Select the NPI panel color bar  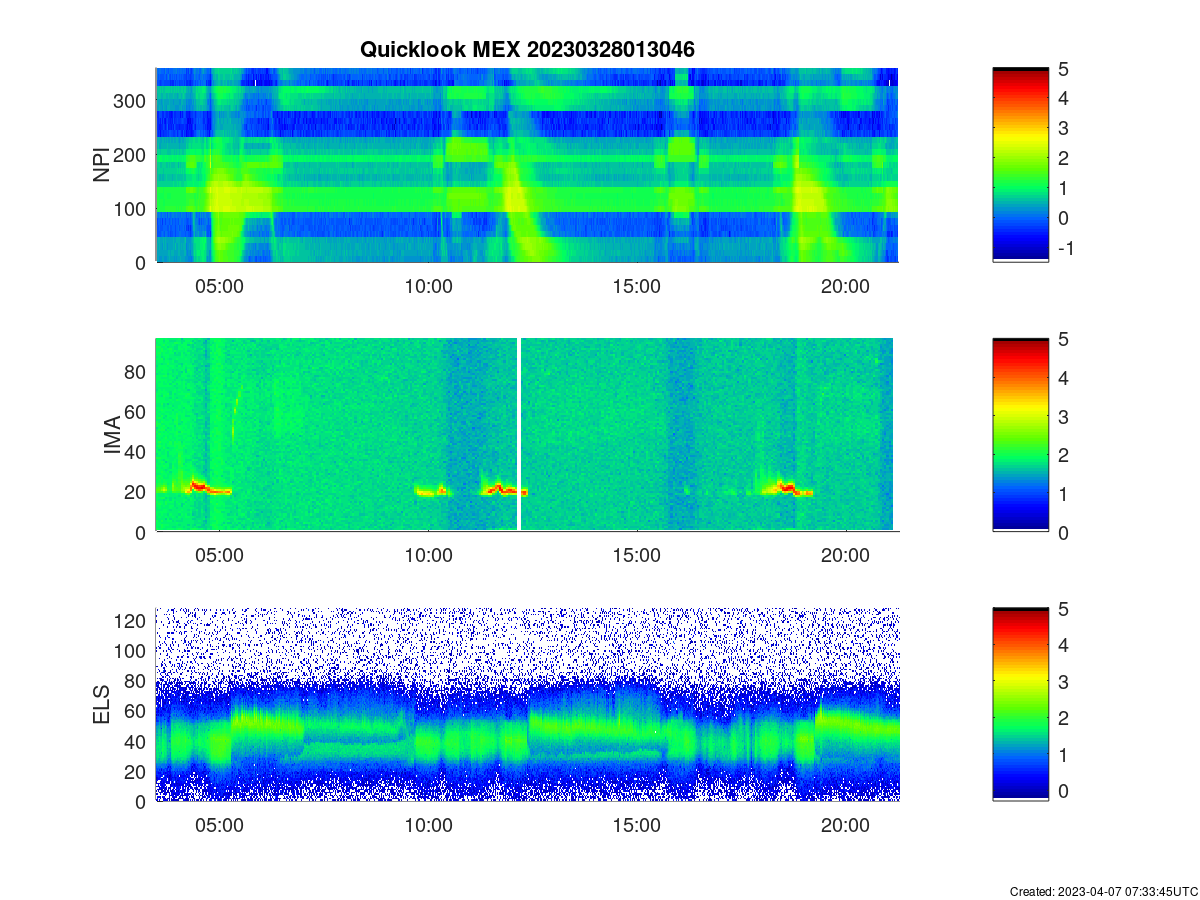tap(1020, 165)
